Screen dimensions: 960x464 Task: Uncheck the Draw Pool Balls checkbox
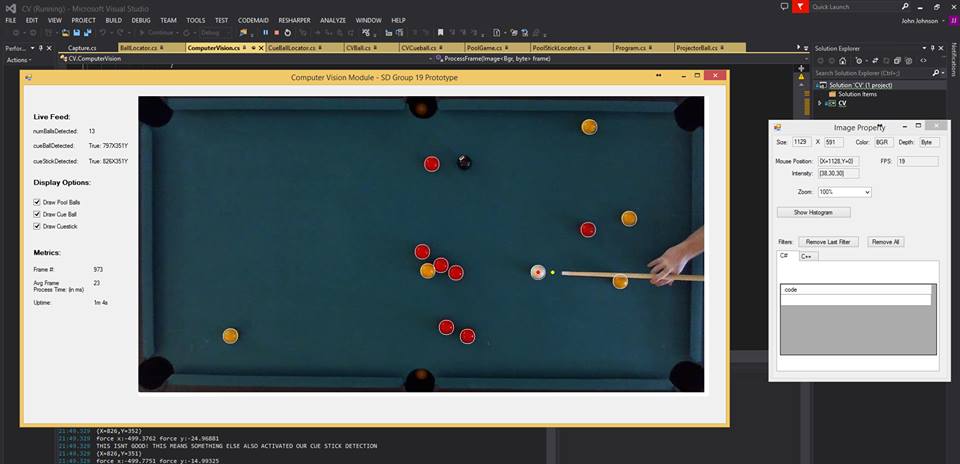click(x=37, y=202)
